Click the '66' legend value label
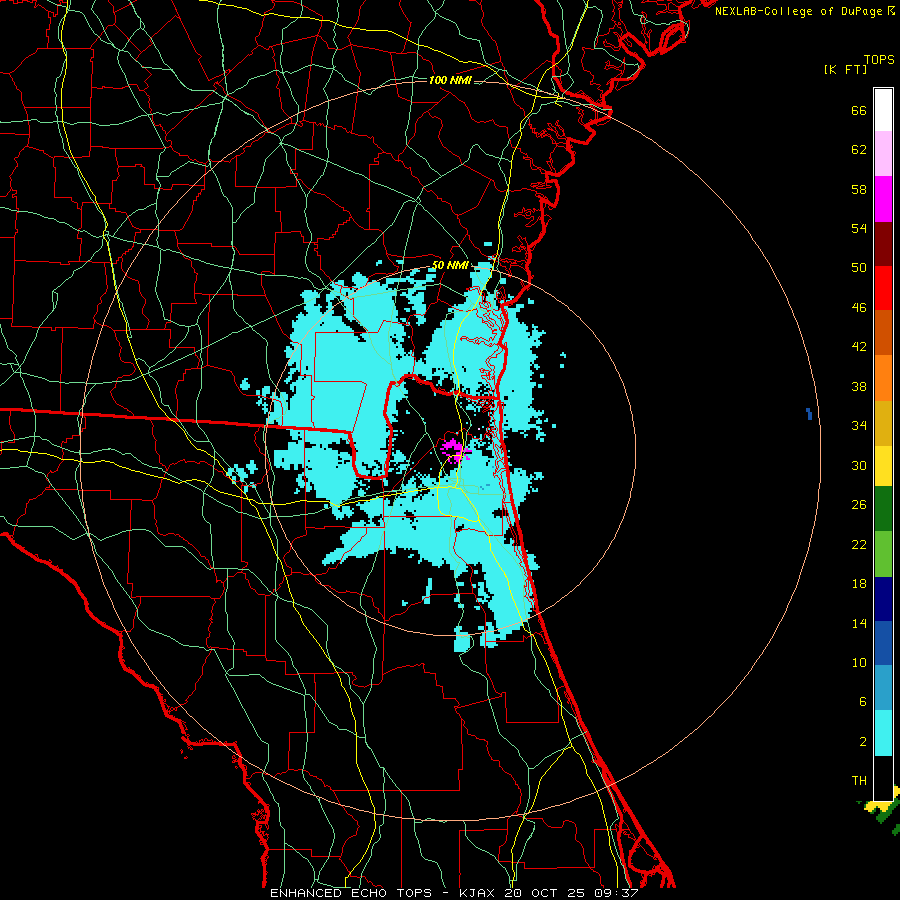Screen dimensions: 900x900 859,111
